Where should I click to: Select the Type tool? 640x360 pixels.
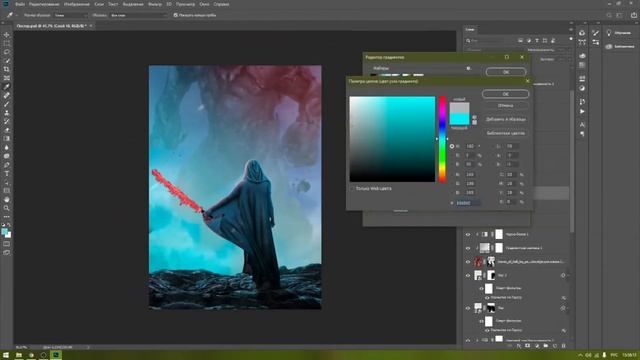[x=7, y=173]
